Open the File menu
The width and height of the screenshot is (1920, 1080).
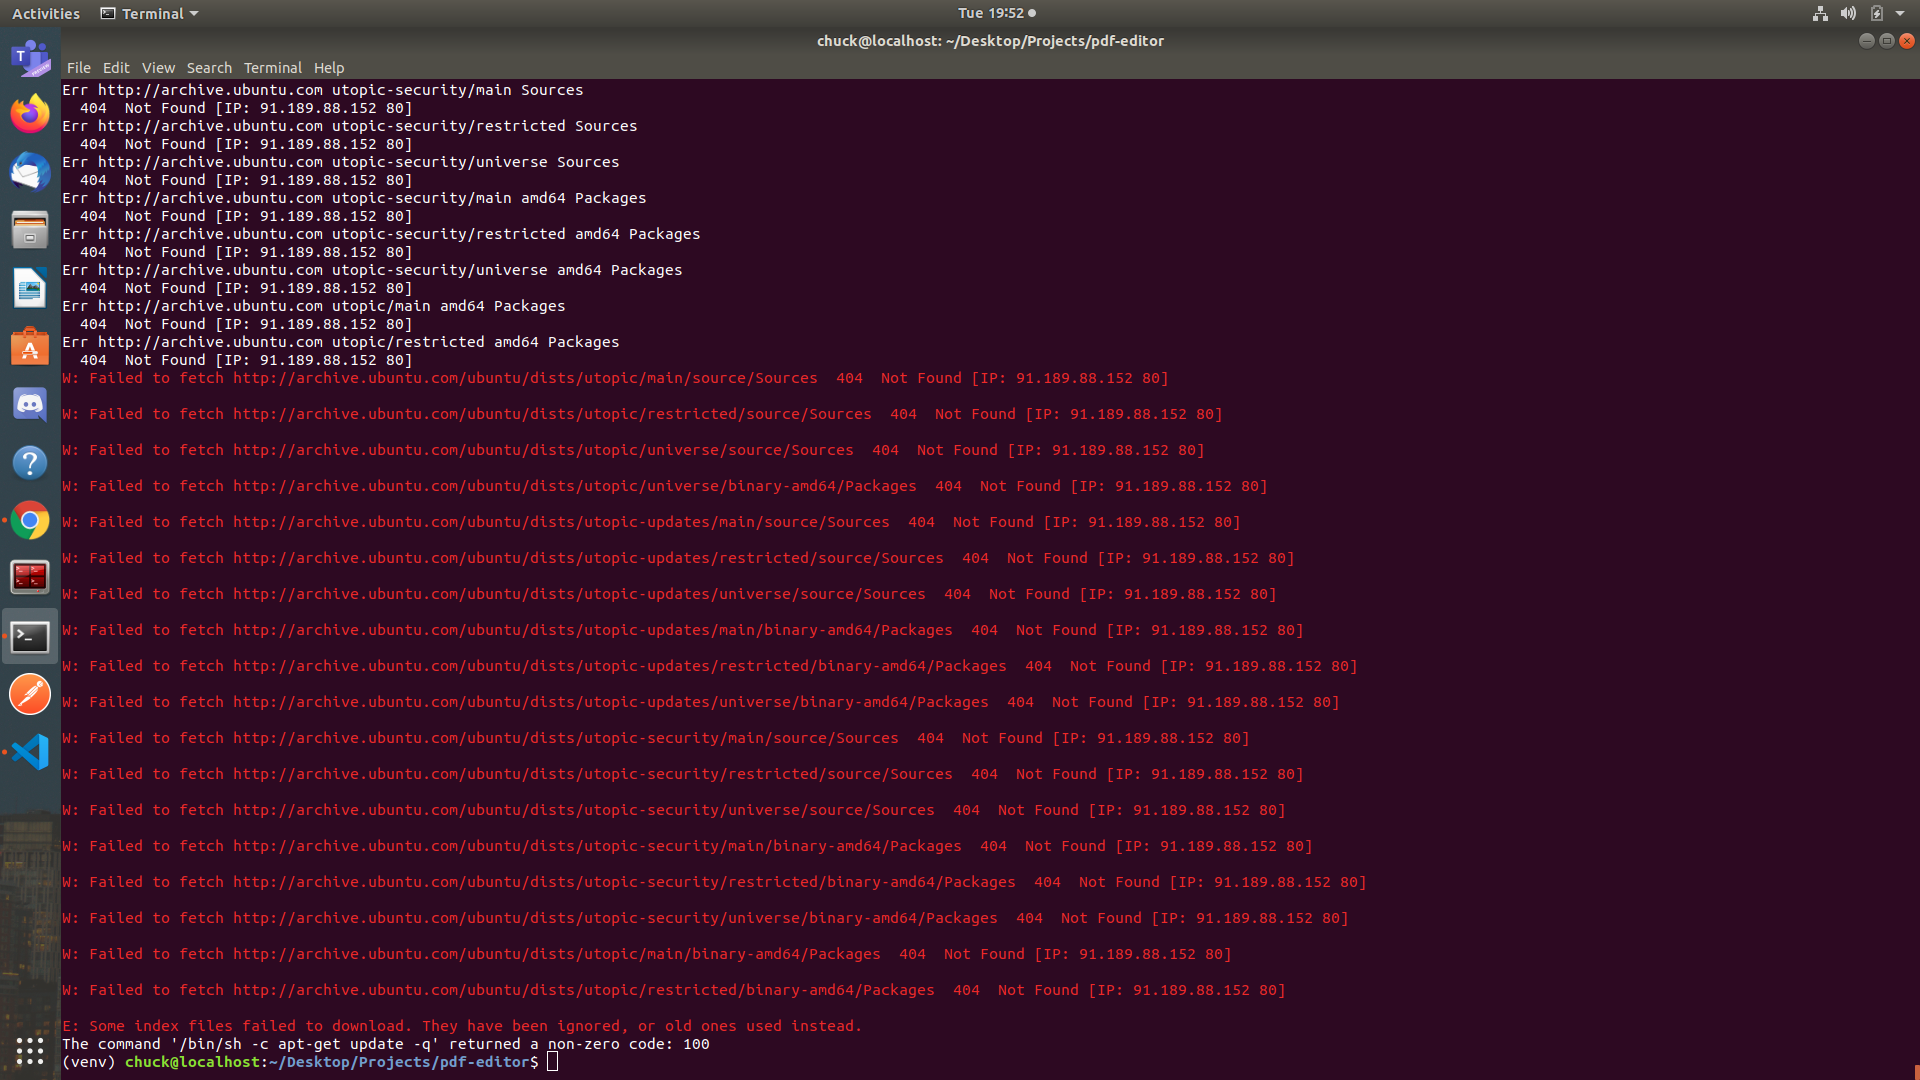click(x=79, y=68)
